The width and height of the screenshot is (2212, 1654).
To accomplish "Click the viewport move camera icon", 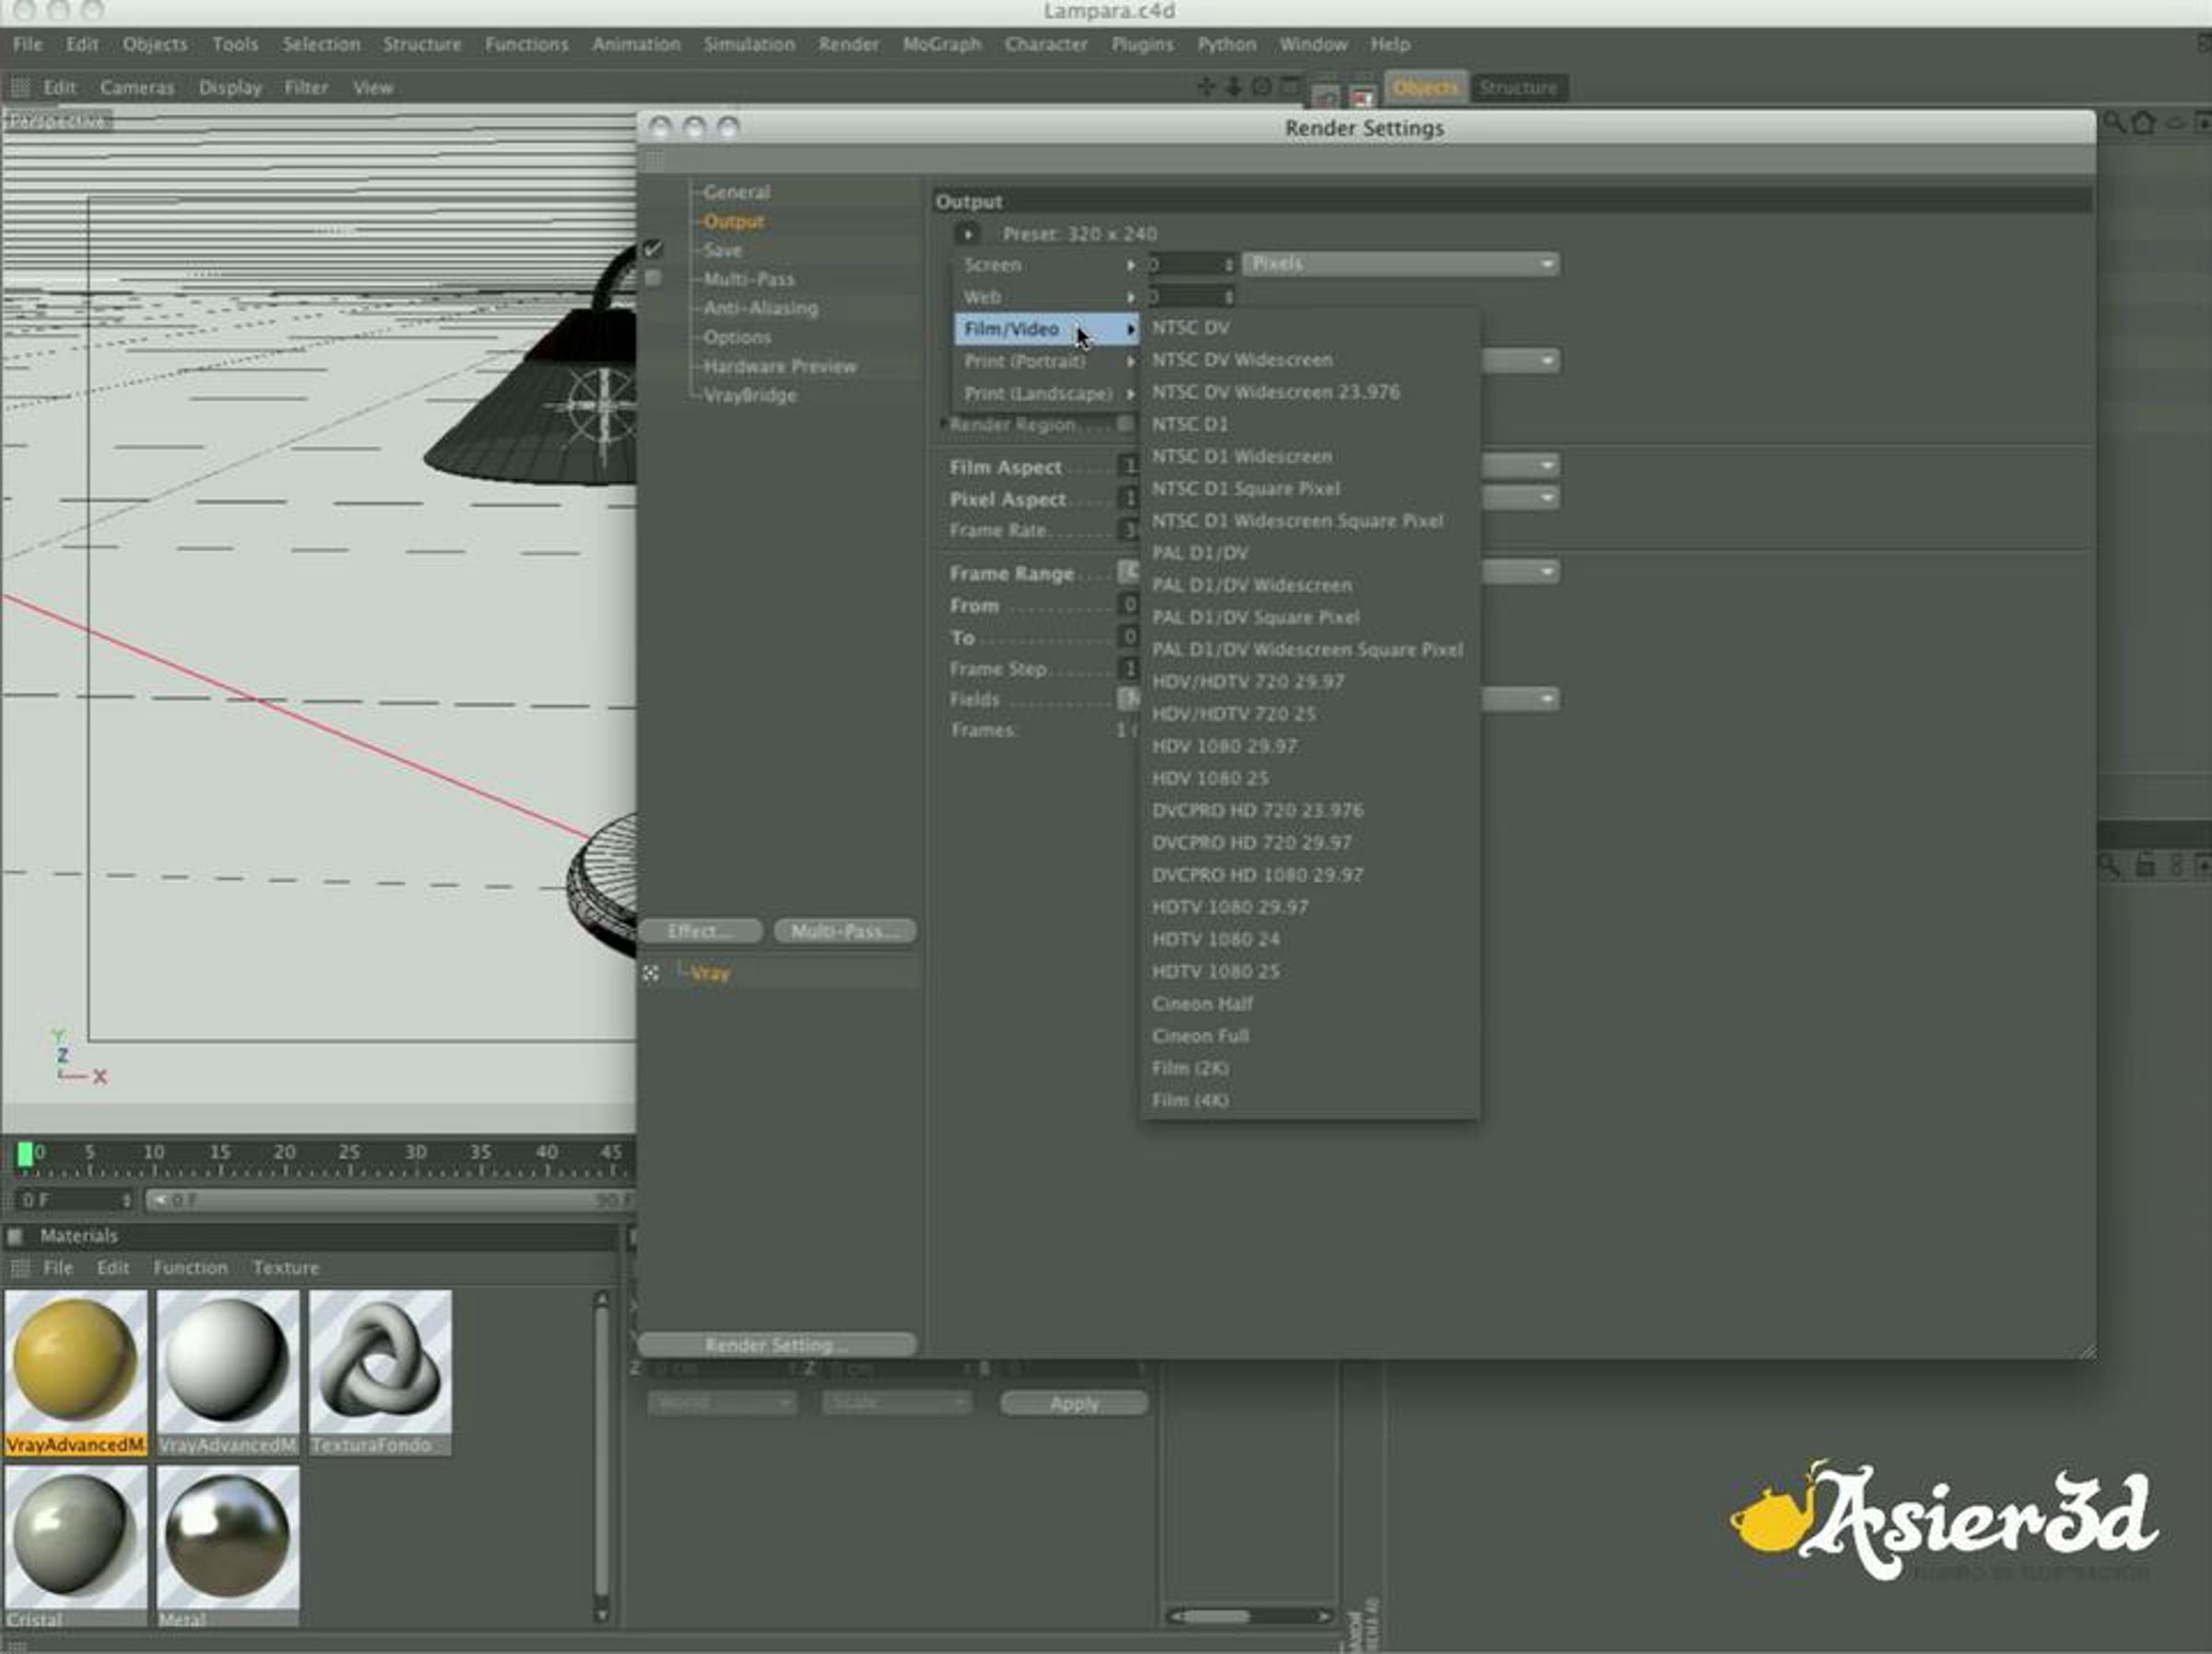I will point(1206,87).
